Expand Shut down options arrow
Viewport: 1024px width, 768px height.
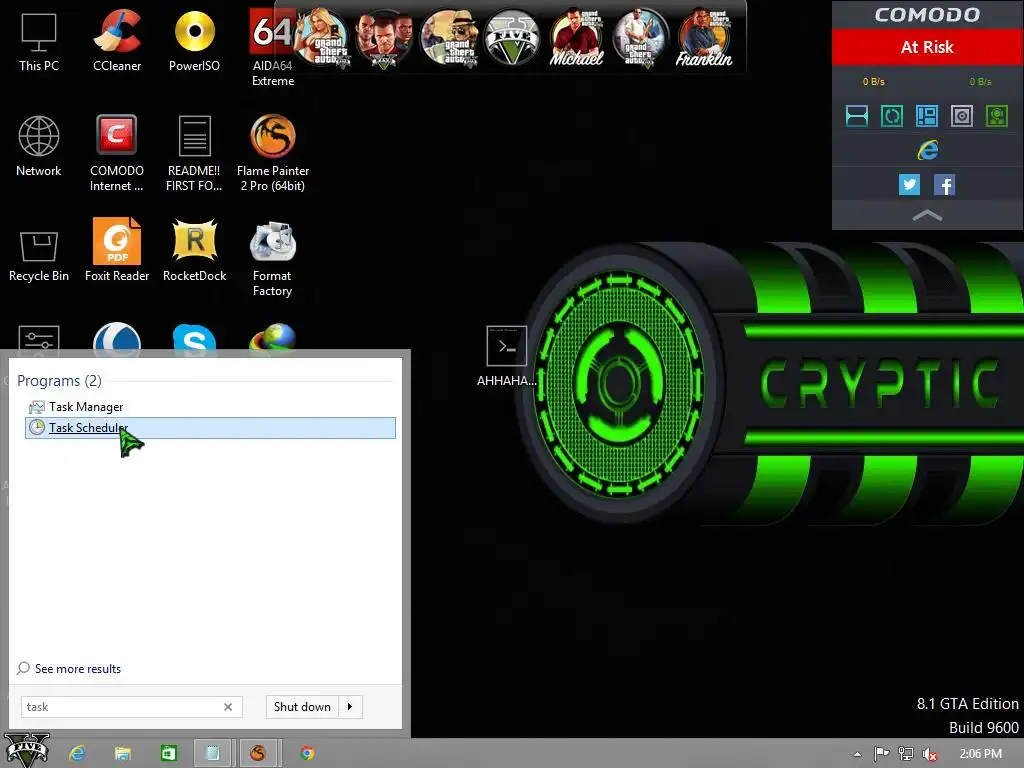pos(350,707)
